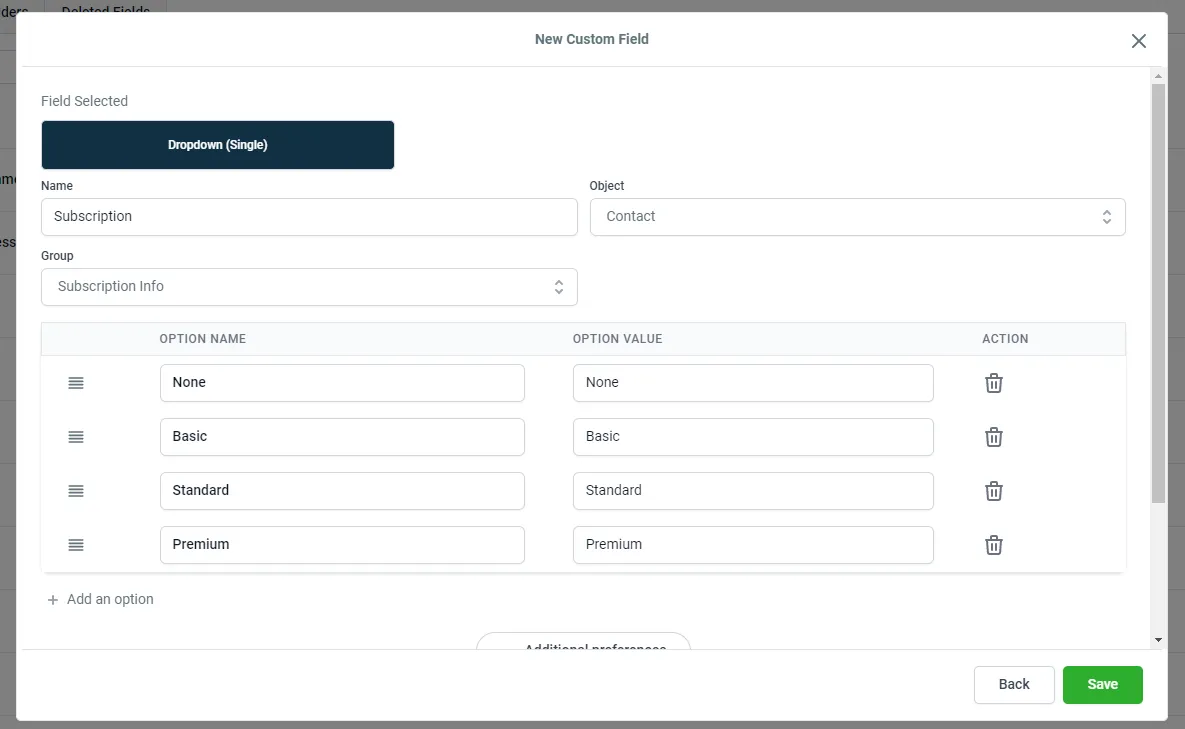This screenshot has height=729, width=1185.
Task: Click the Dropdown (Single) field type button
Action: 218,145
